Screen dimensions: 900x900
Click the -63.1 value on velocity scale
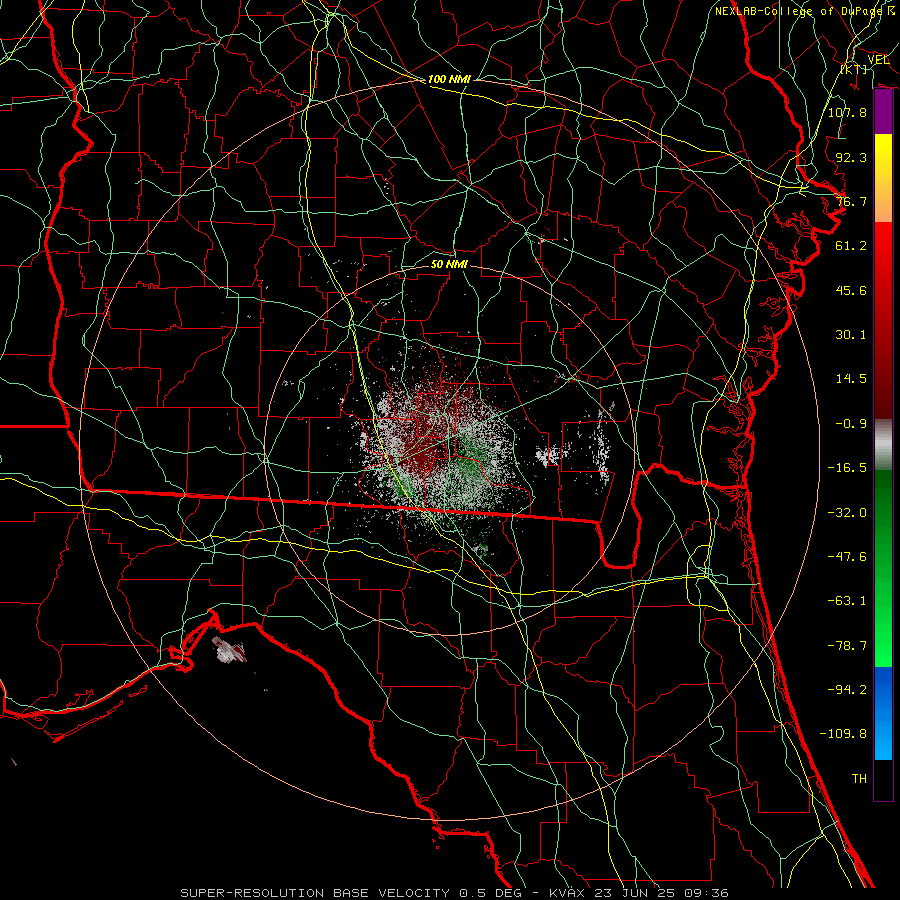coord(847,601)
